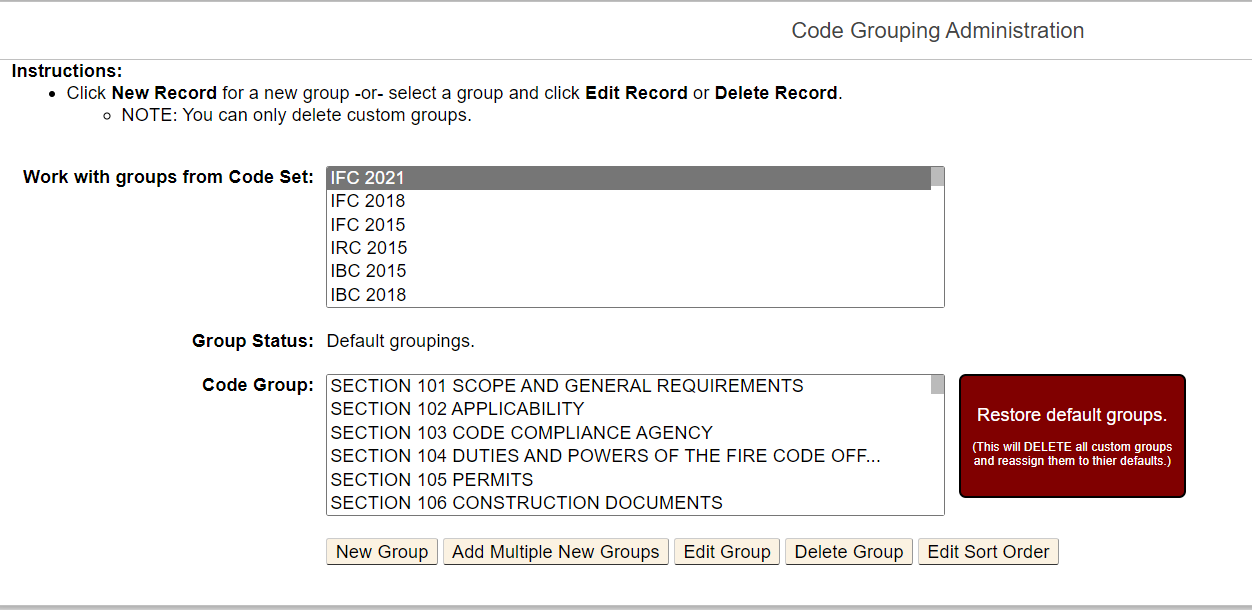
Task: Click the Code Set list scrollbar thumb
Action: [x=937, y=178]
